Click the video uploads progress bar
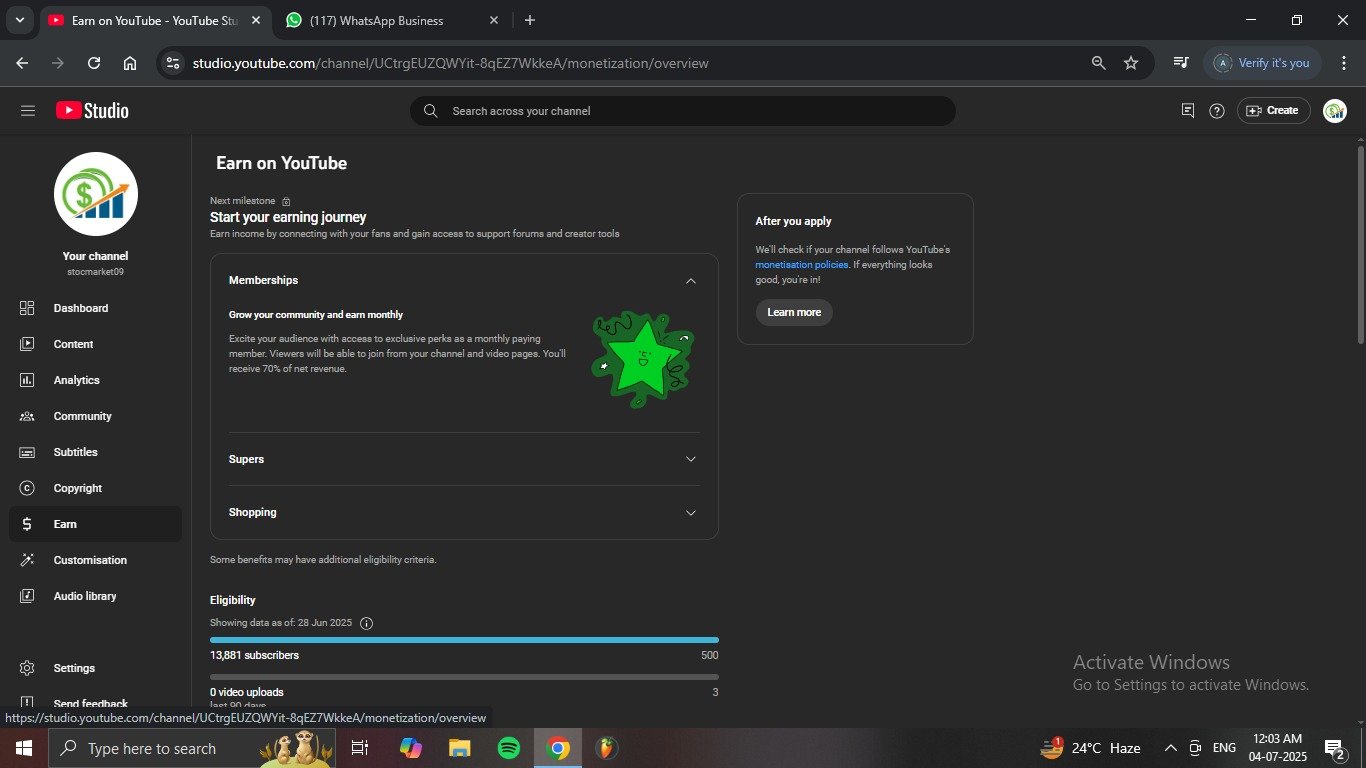 [x=464, y=677]
